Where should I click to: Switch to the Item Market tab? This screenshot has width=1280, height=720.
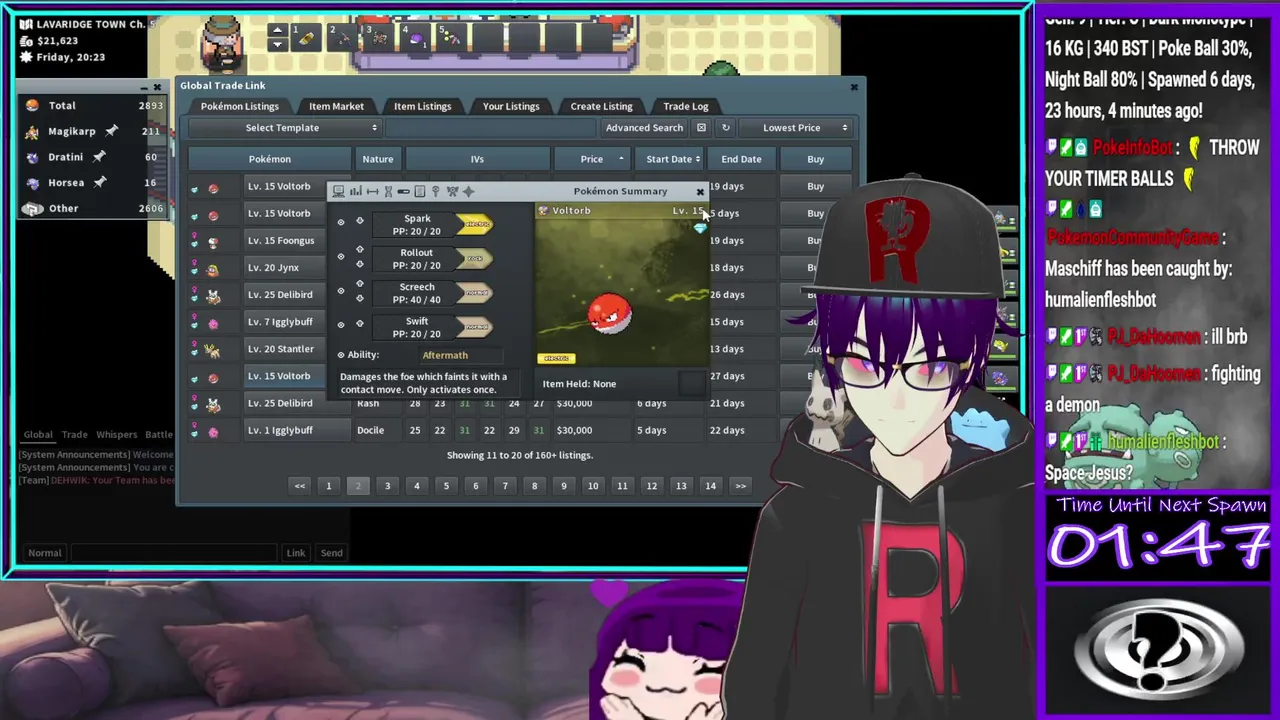click(x=336, y=106)
